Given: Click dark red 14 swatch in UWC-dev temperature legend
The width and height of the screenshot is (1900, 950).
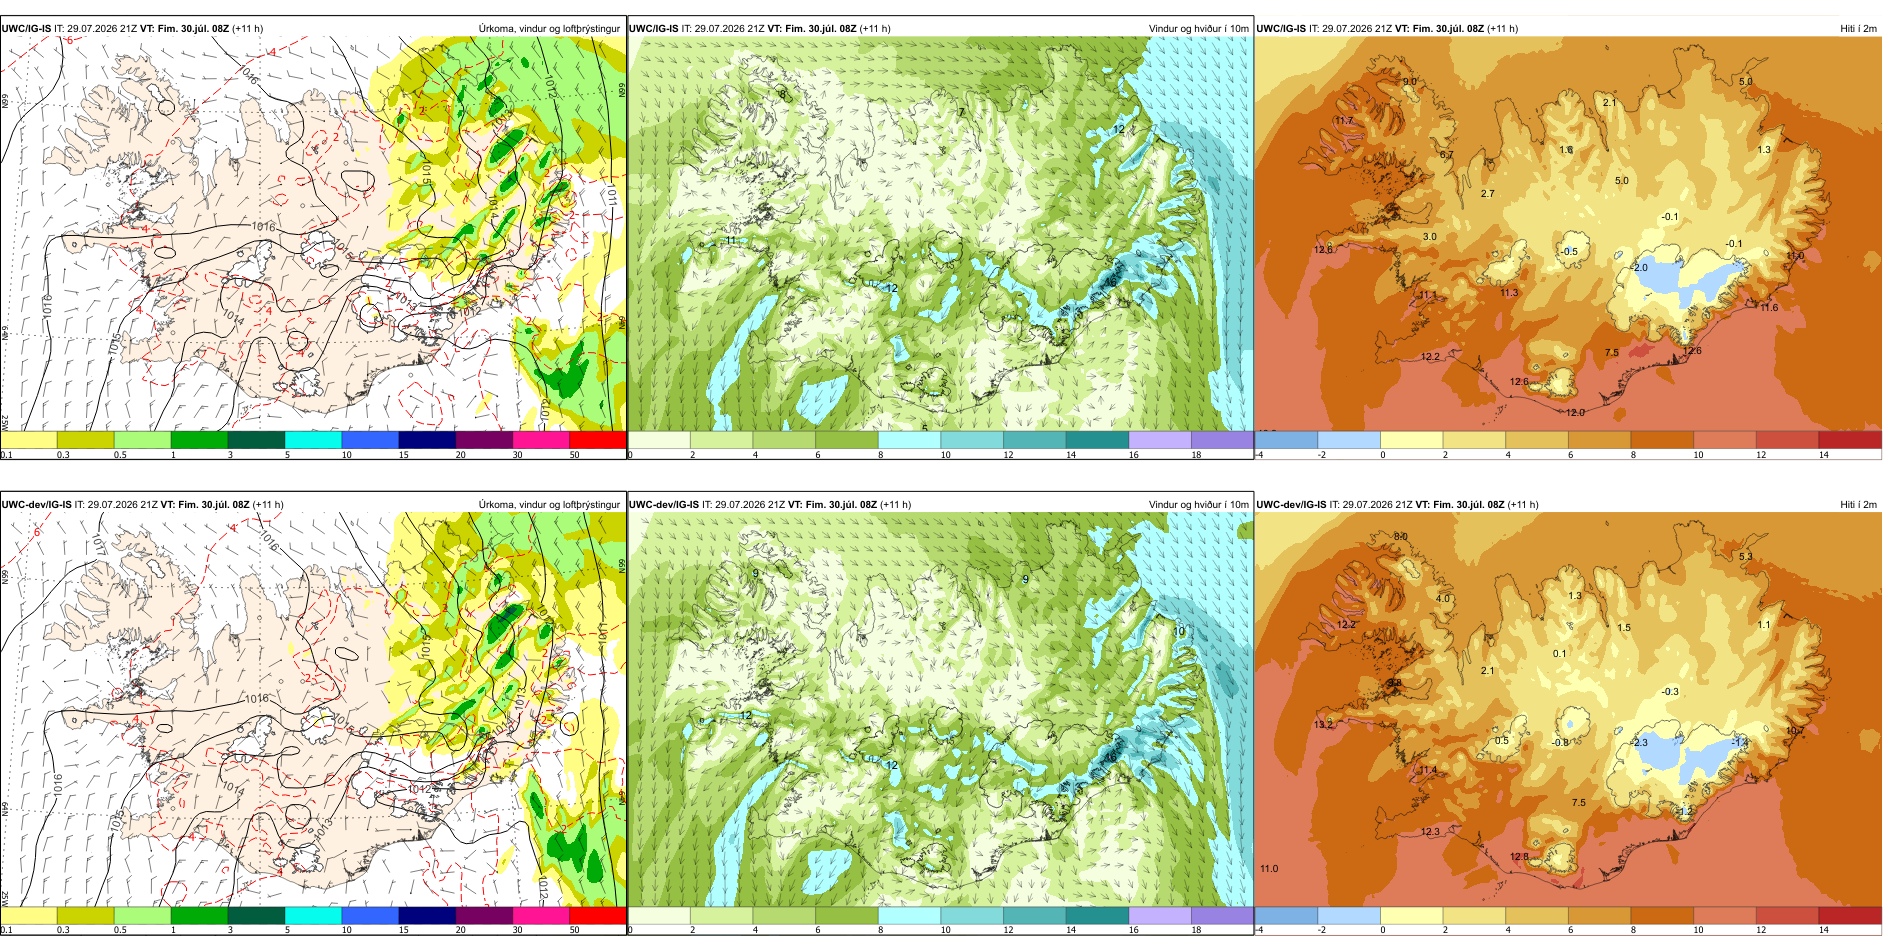Looking at the screenshot, I should [1850, 915].
